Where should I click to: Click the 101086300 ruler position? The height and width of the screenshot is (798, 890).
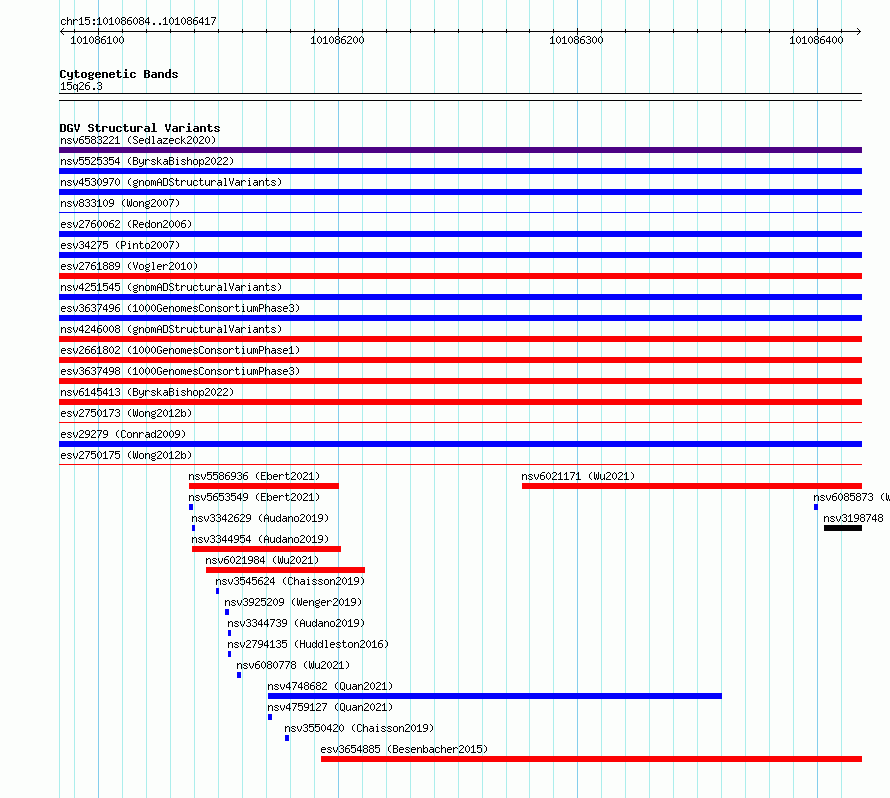pos(576,40)
